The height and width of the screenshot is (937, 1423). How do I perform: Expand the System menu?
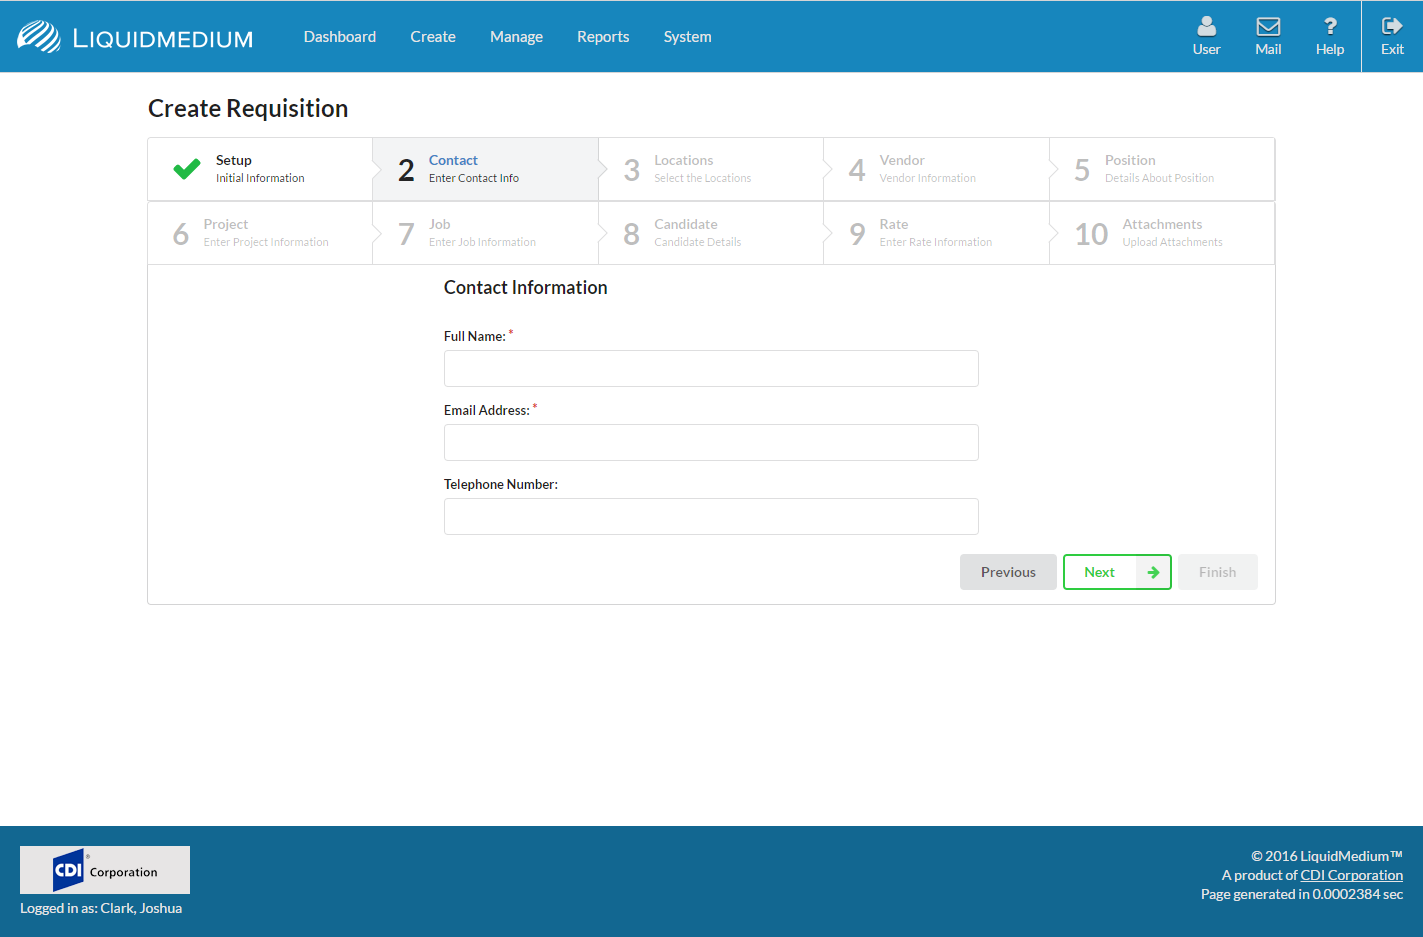coord(688,37)
